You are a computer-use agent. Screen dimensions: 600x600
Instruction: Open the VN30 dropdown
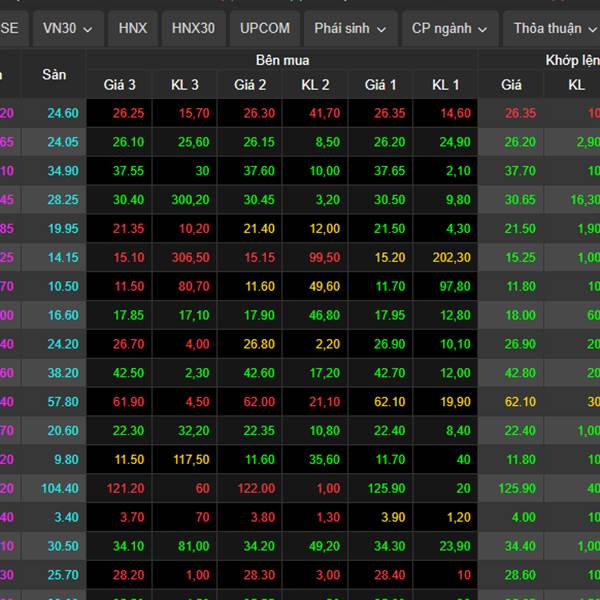click(68, 28)
